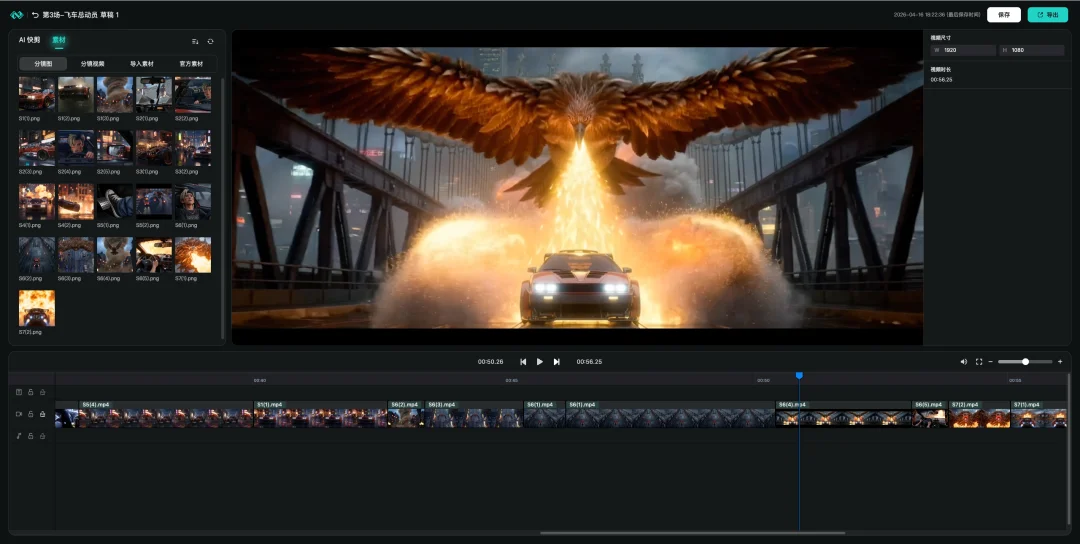Click the sort icon in the material panel

195,41
